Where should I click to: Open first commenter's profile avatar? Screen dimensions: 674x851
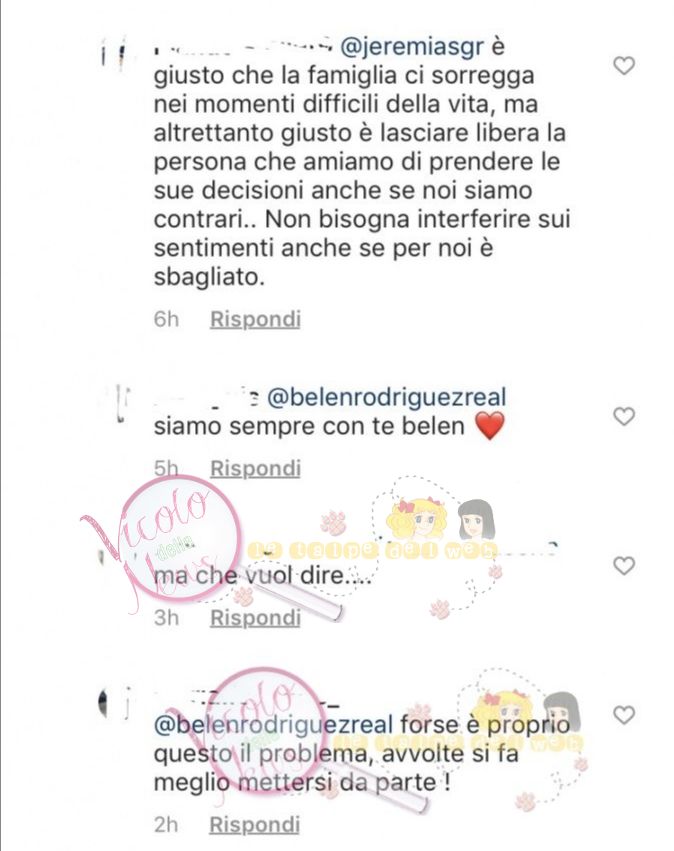tap(112, 56)
